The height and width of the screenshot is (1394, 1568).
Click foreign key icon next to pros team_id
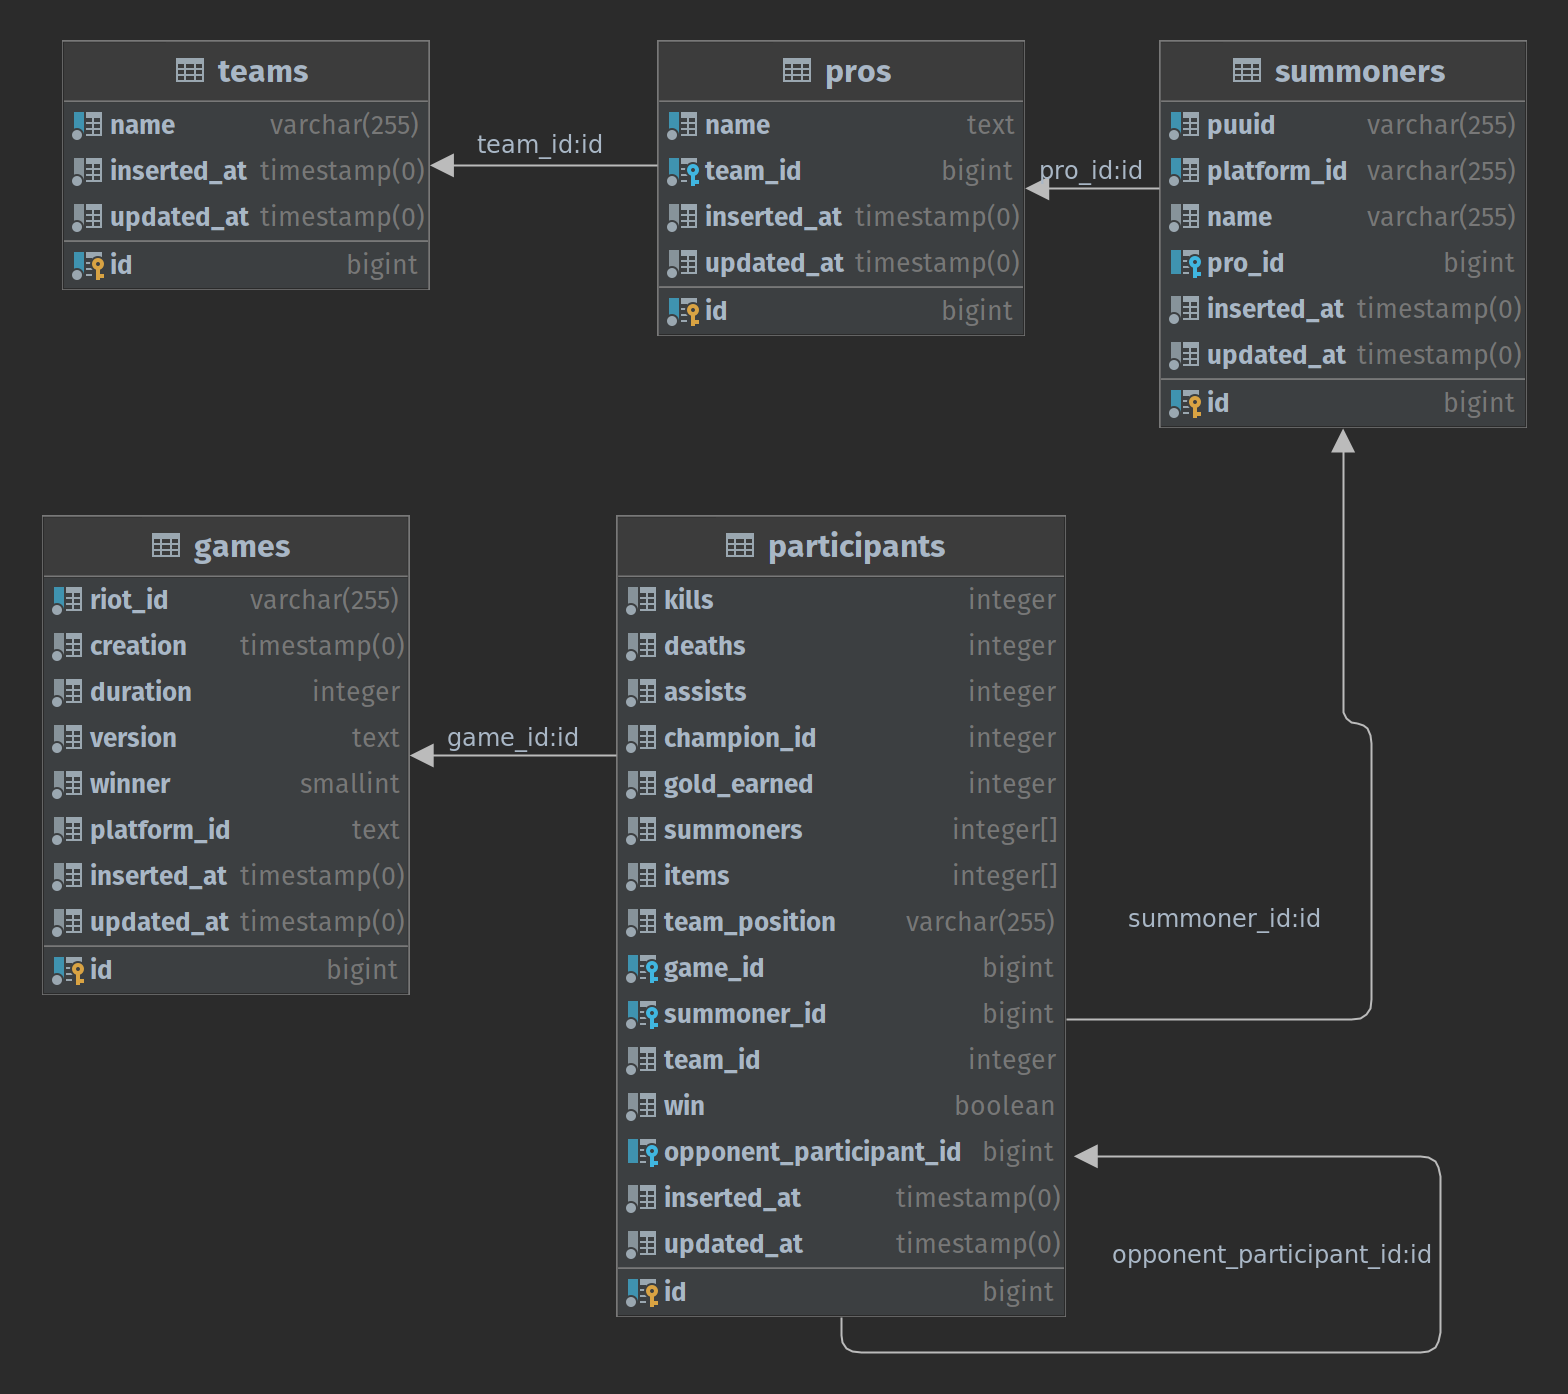point(683,171)
